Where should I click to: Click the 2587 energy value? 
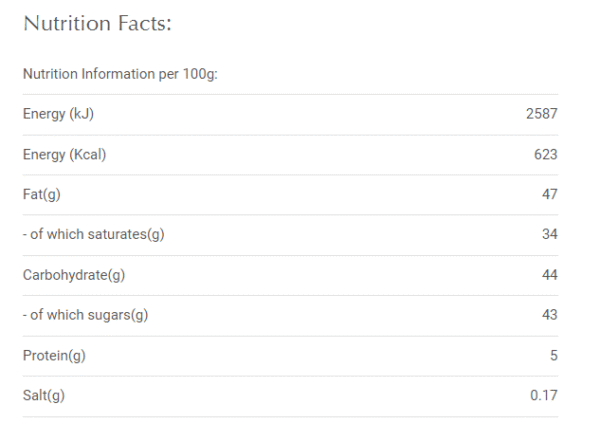(x=541, y=115)
